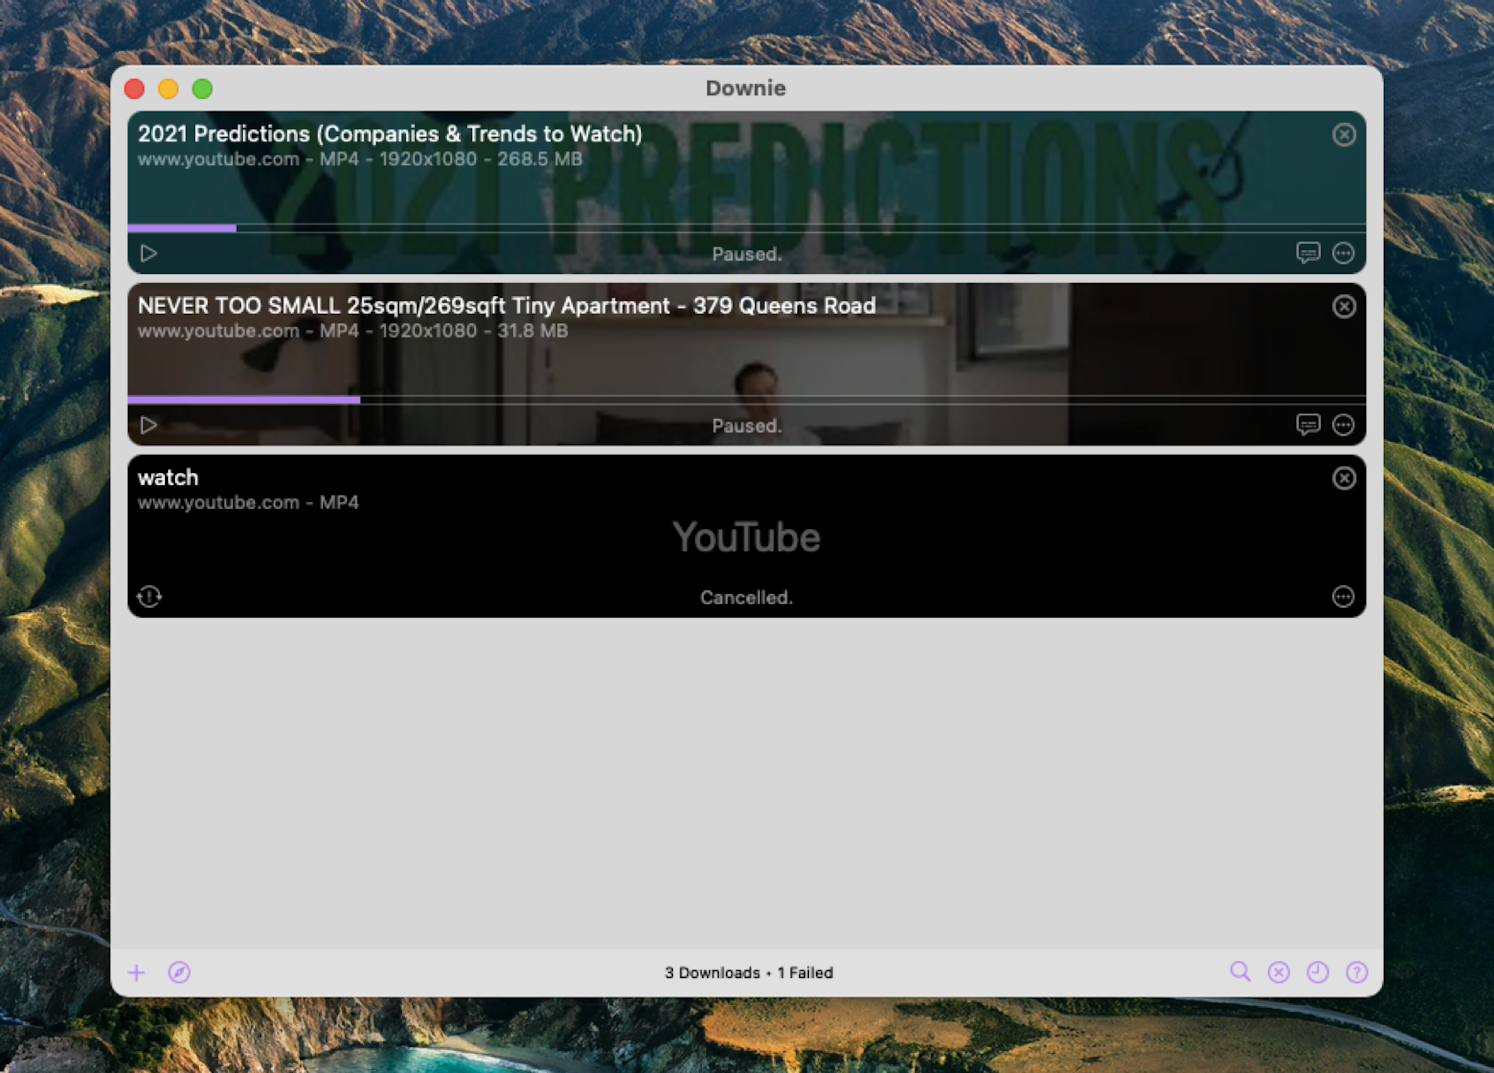Minimize the Downie window

tap(168, 89)
